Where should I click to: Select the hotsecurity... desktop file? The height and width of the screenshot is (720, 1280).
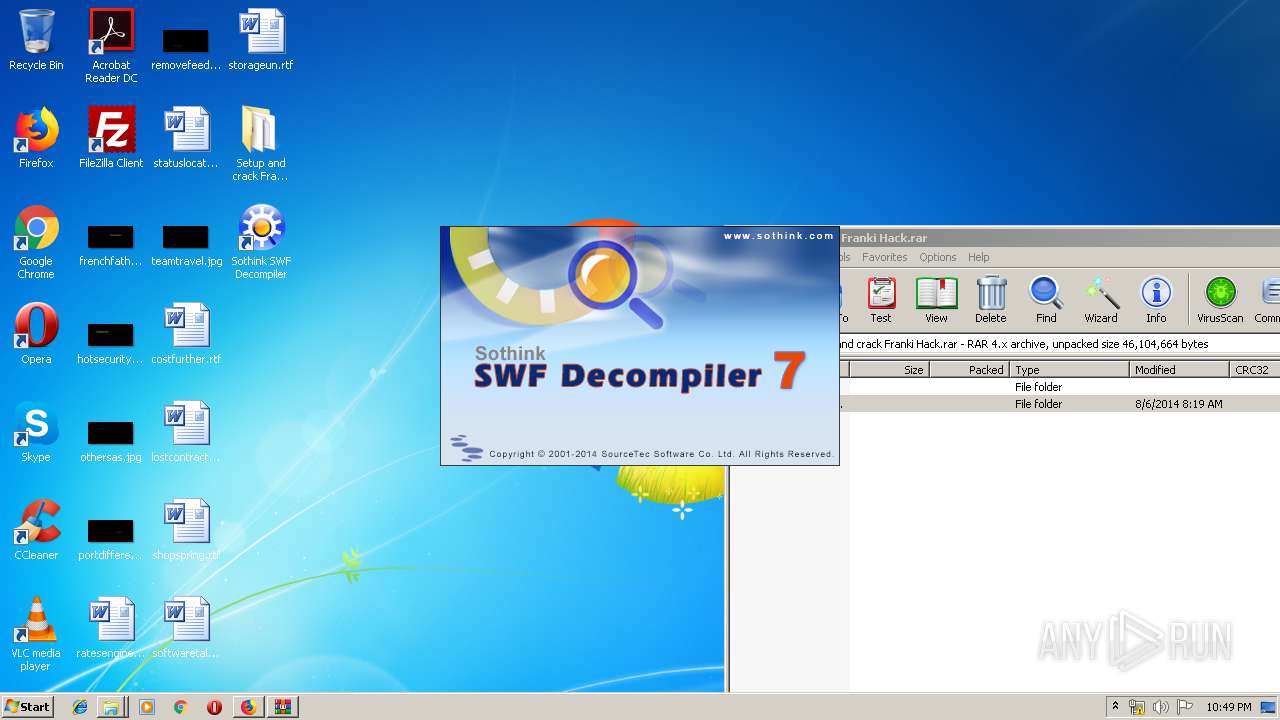tap(111, 343)
